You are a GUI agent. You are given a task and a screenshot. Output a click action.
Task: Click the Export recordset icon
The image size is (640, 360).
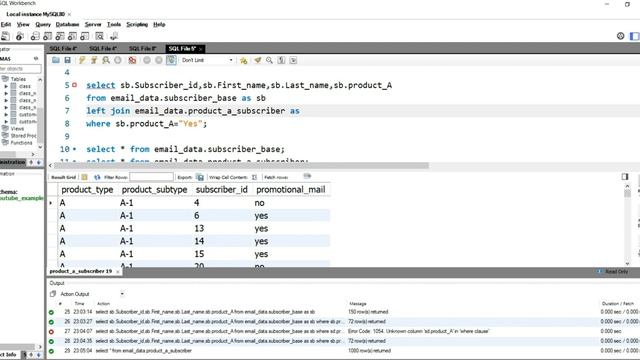click(200, 177)
